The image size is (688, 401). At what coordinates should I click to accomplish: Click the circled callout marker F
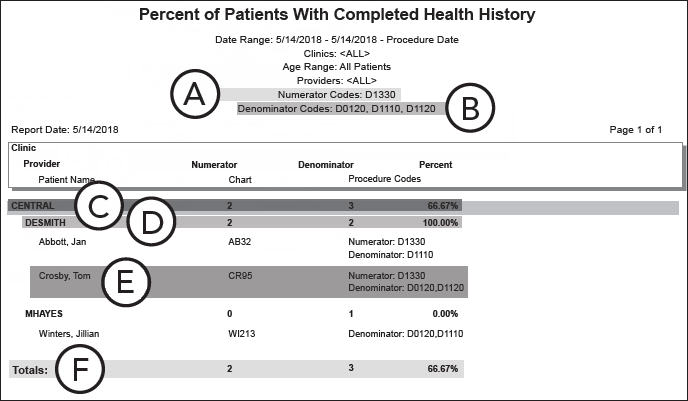pos(81,369)
